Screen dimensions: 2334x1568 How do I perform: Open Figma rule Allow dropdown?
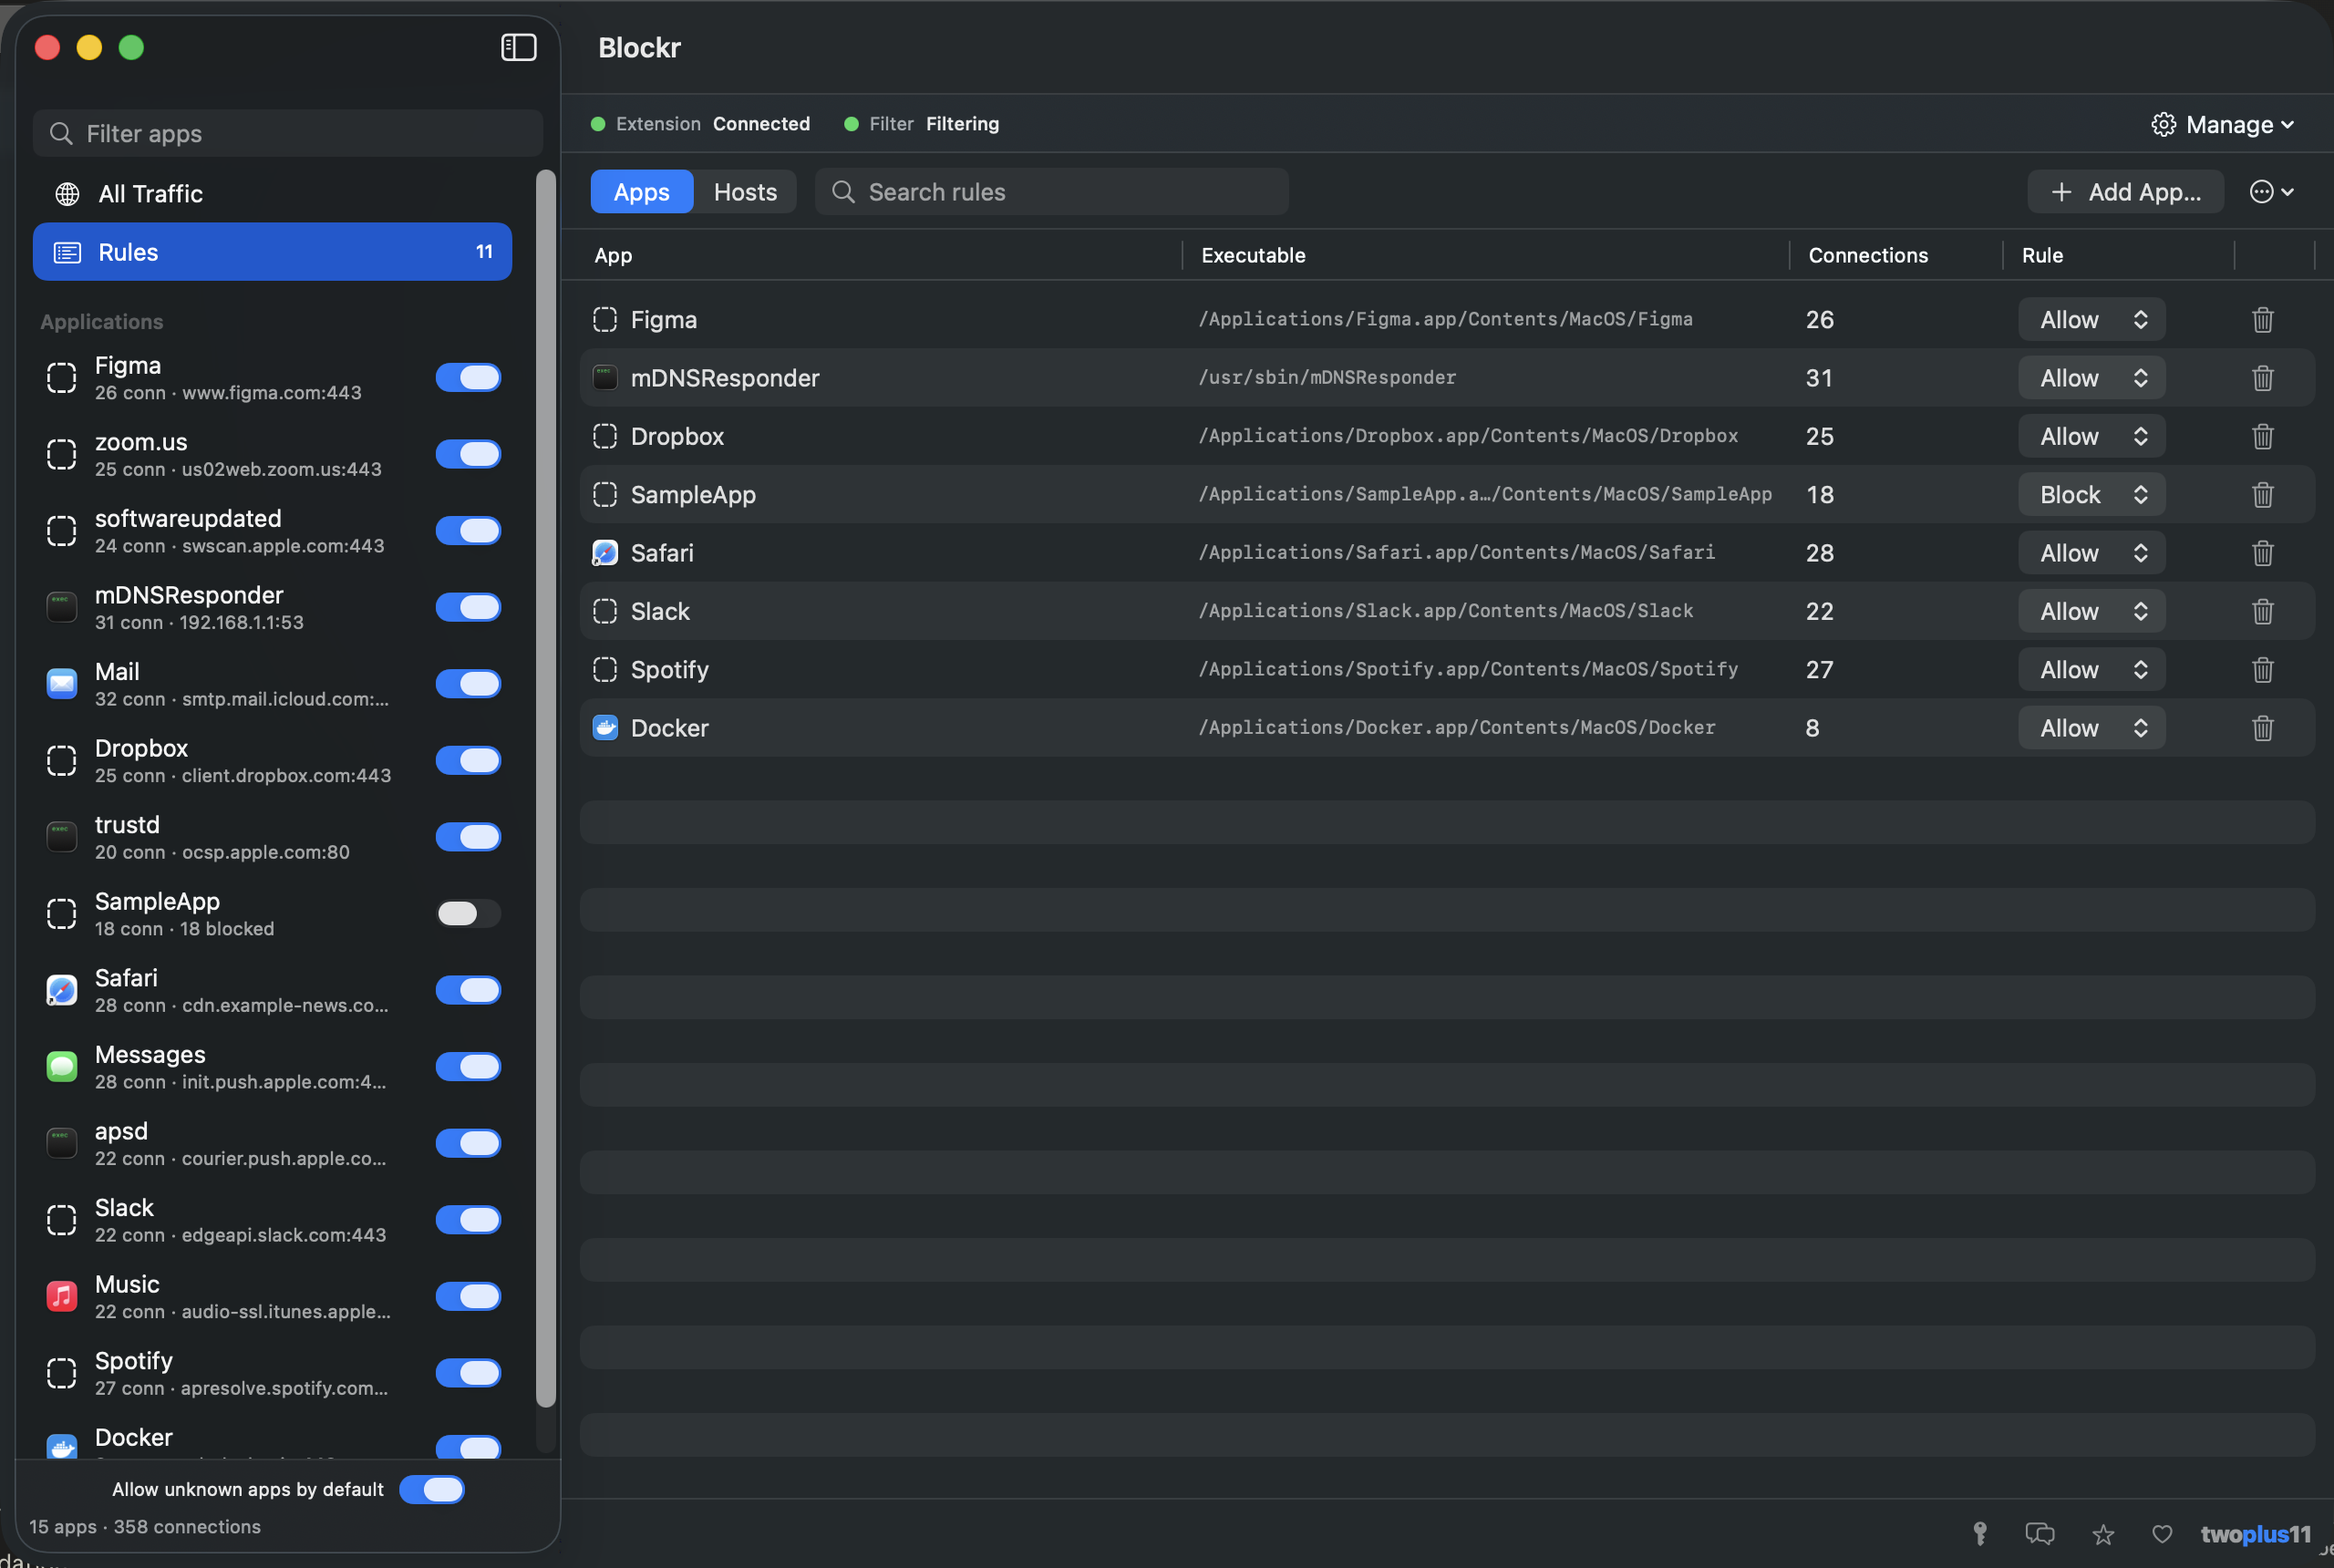[2092, 320]
